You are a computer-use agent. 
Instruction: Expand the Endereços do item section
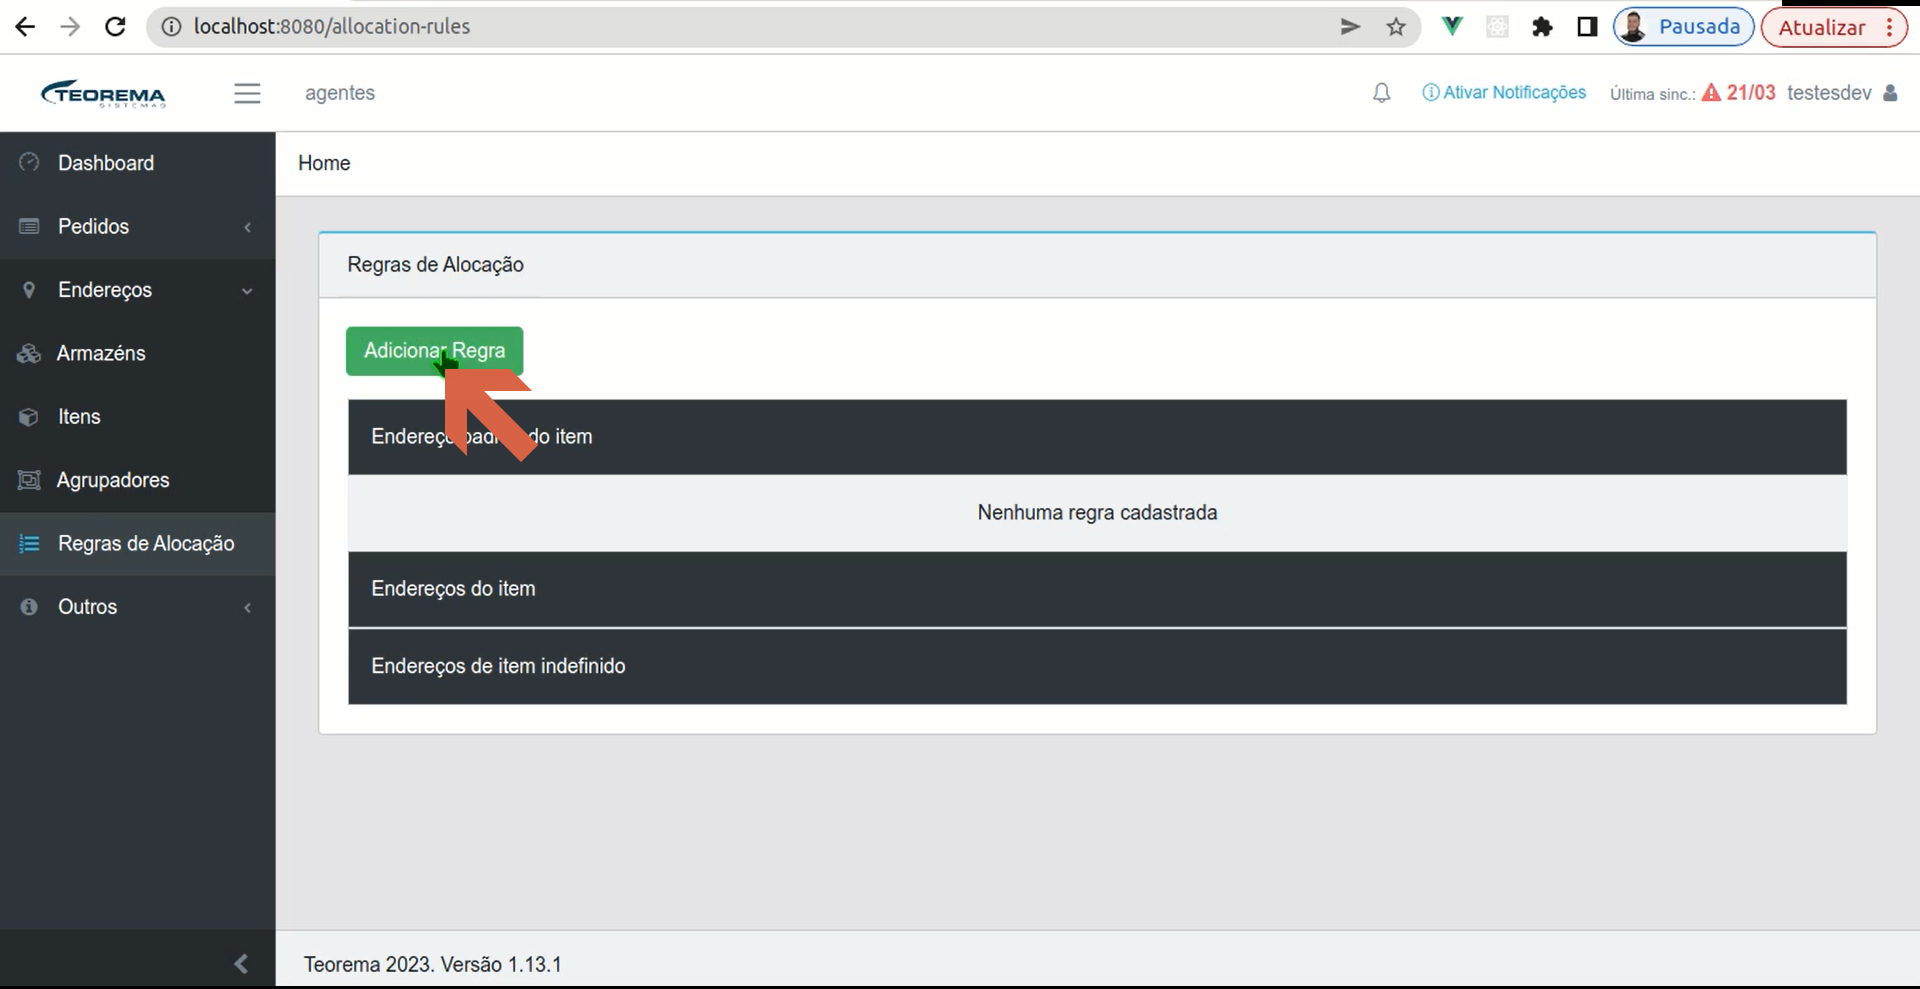pos(1097,589)
